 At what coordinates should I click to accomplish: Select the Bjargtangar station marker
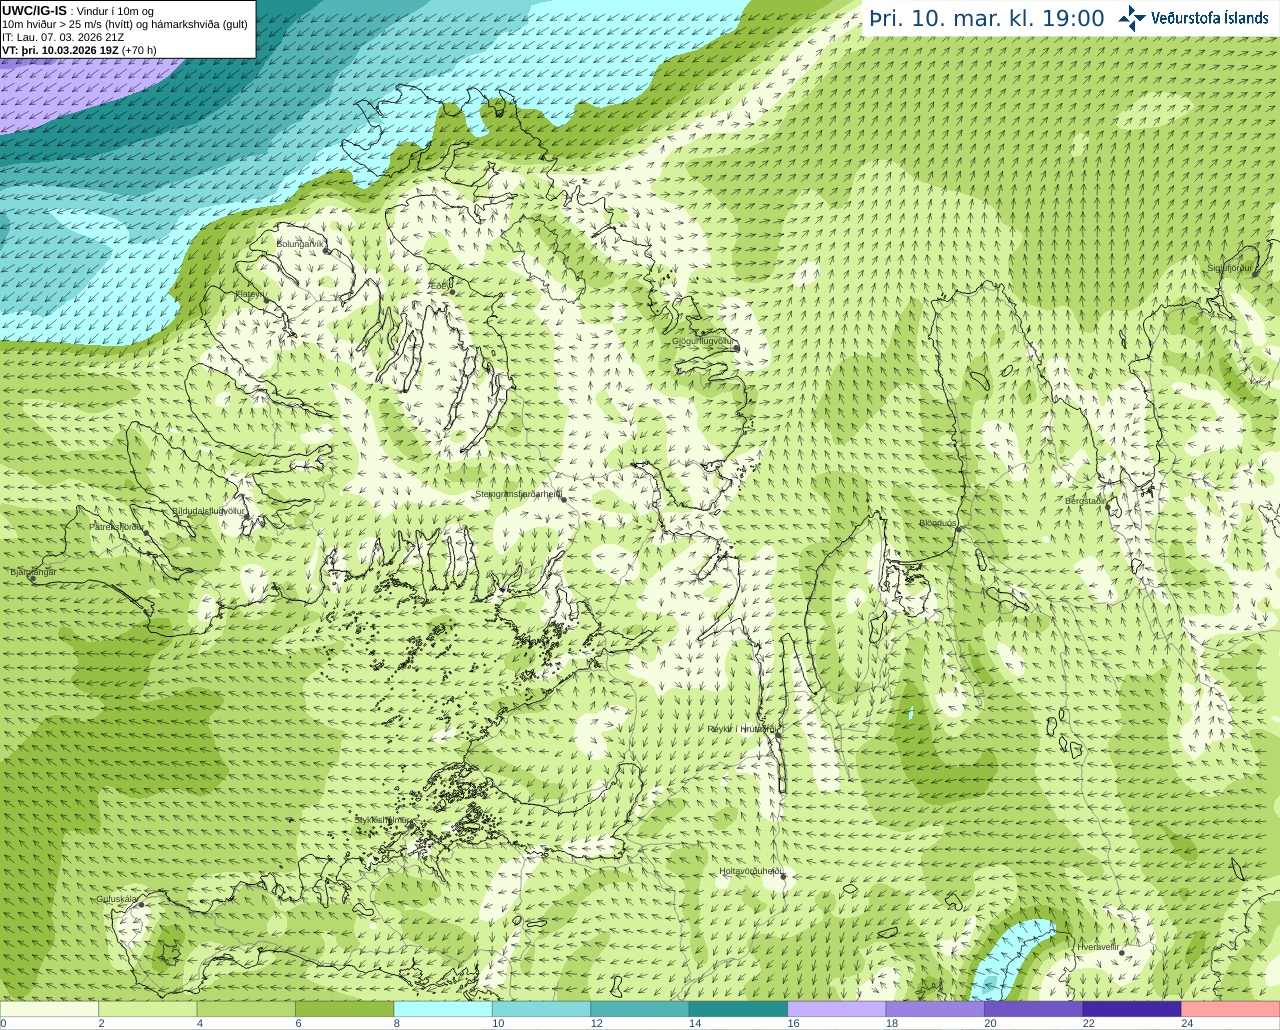click(32, 579)
